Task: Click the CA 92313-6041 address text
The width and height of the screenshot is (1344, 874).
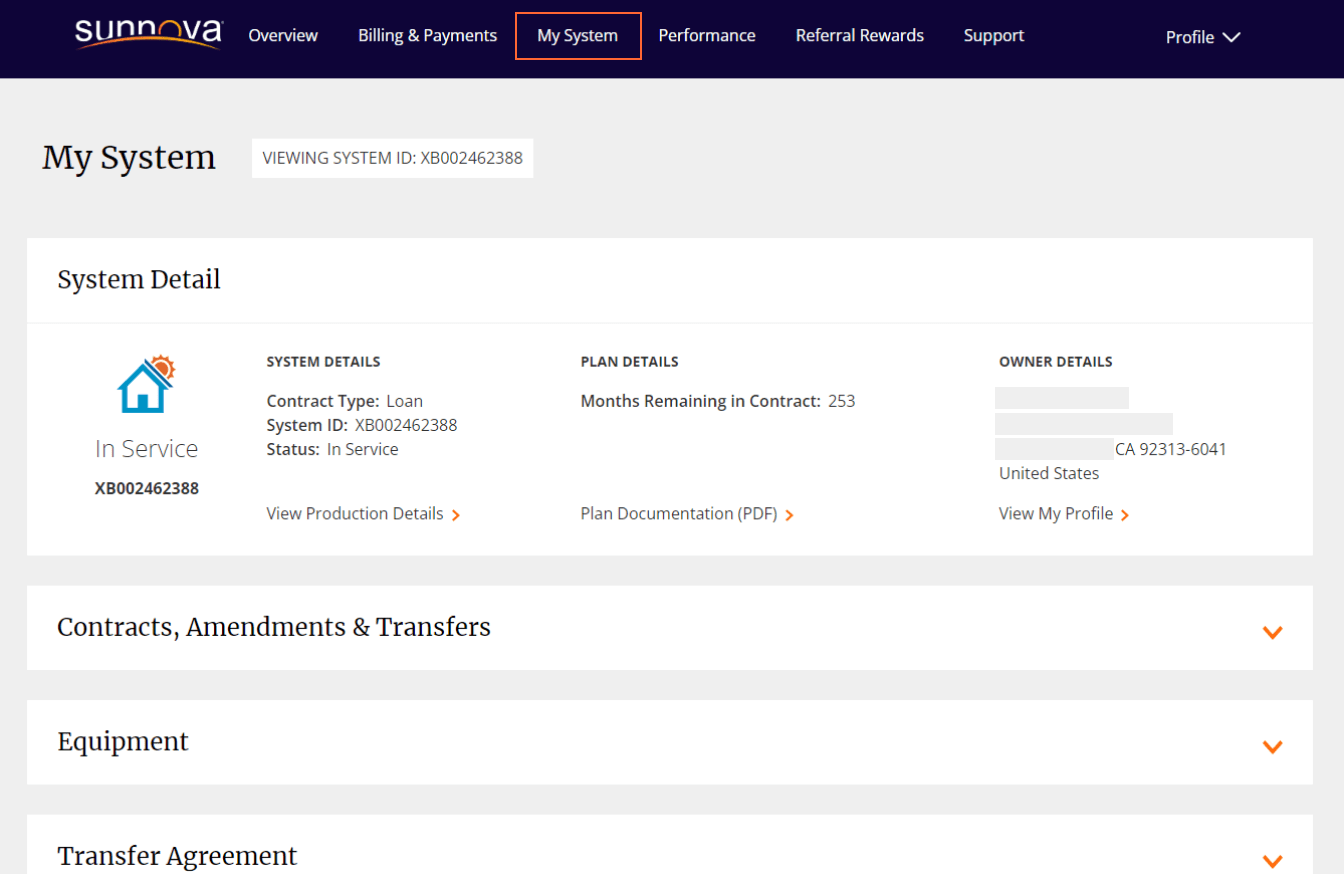Action: click(x=1171, y=449)
